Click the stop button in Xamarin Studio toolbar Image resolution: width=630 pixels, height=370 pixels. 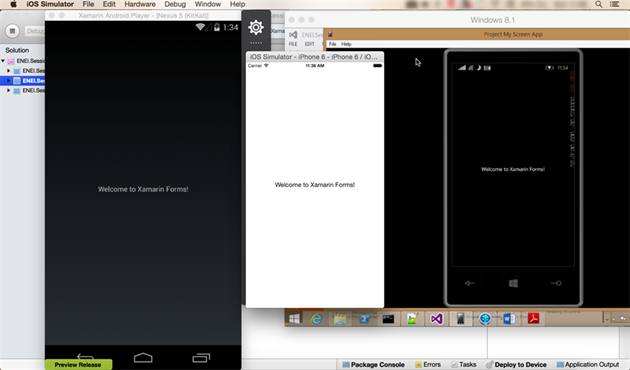pos(12,31)
